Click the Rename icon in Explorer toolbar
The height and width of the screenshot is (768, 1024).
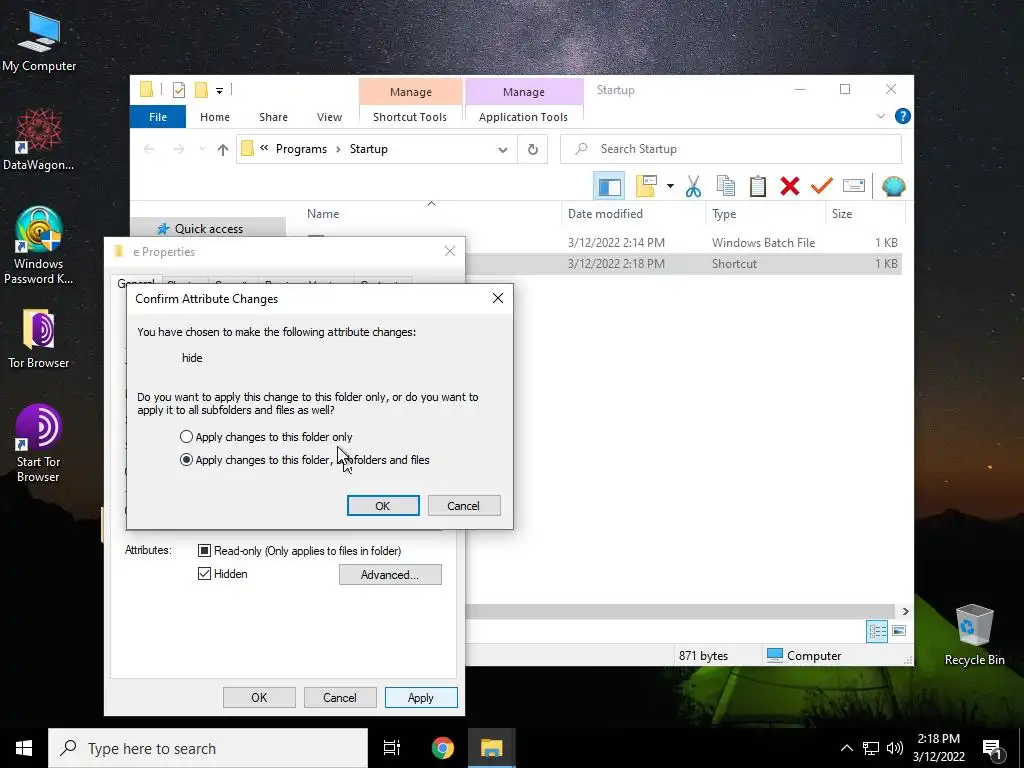click(x=854, y=187)
